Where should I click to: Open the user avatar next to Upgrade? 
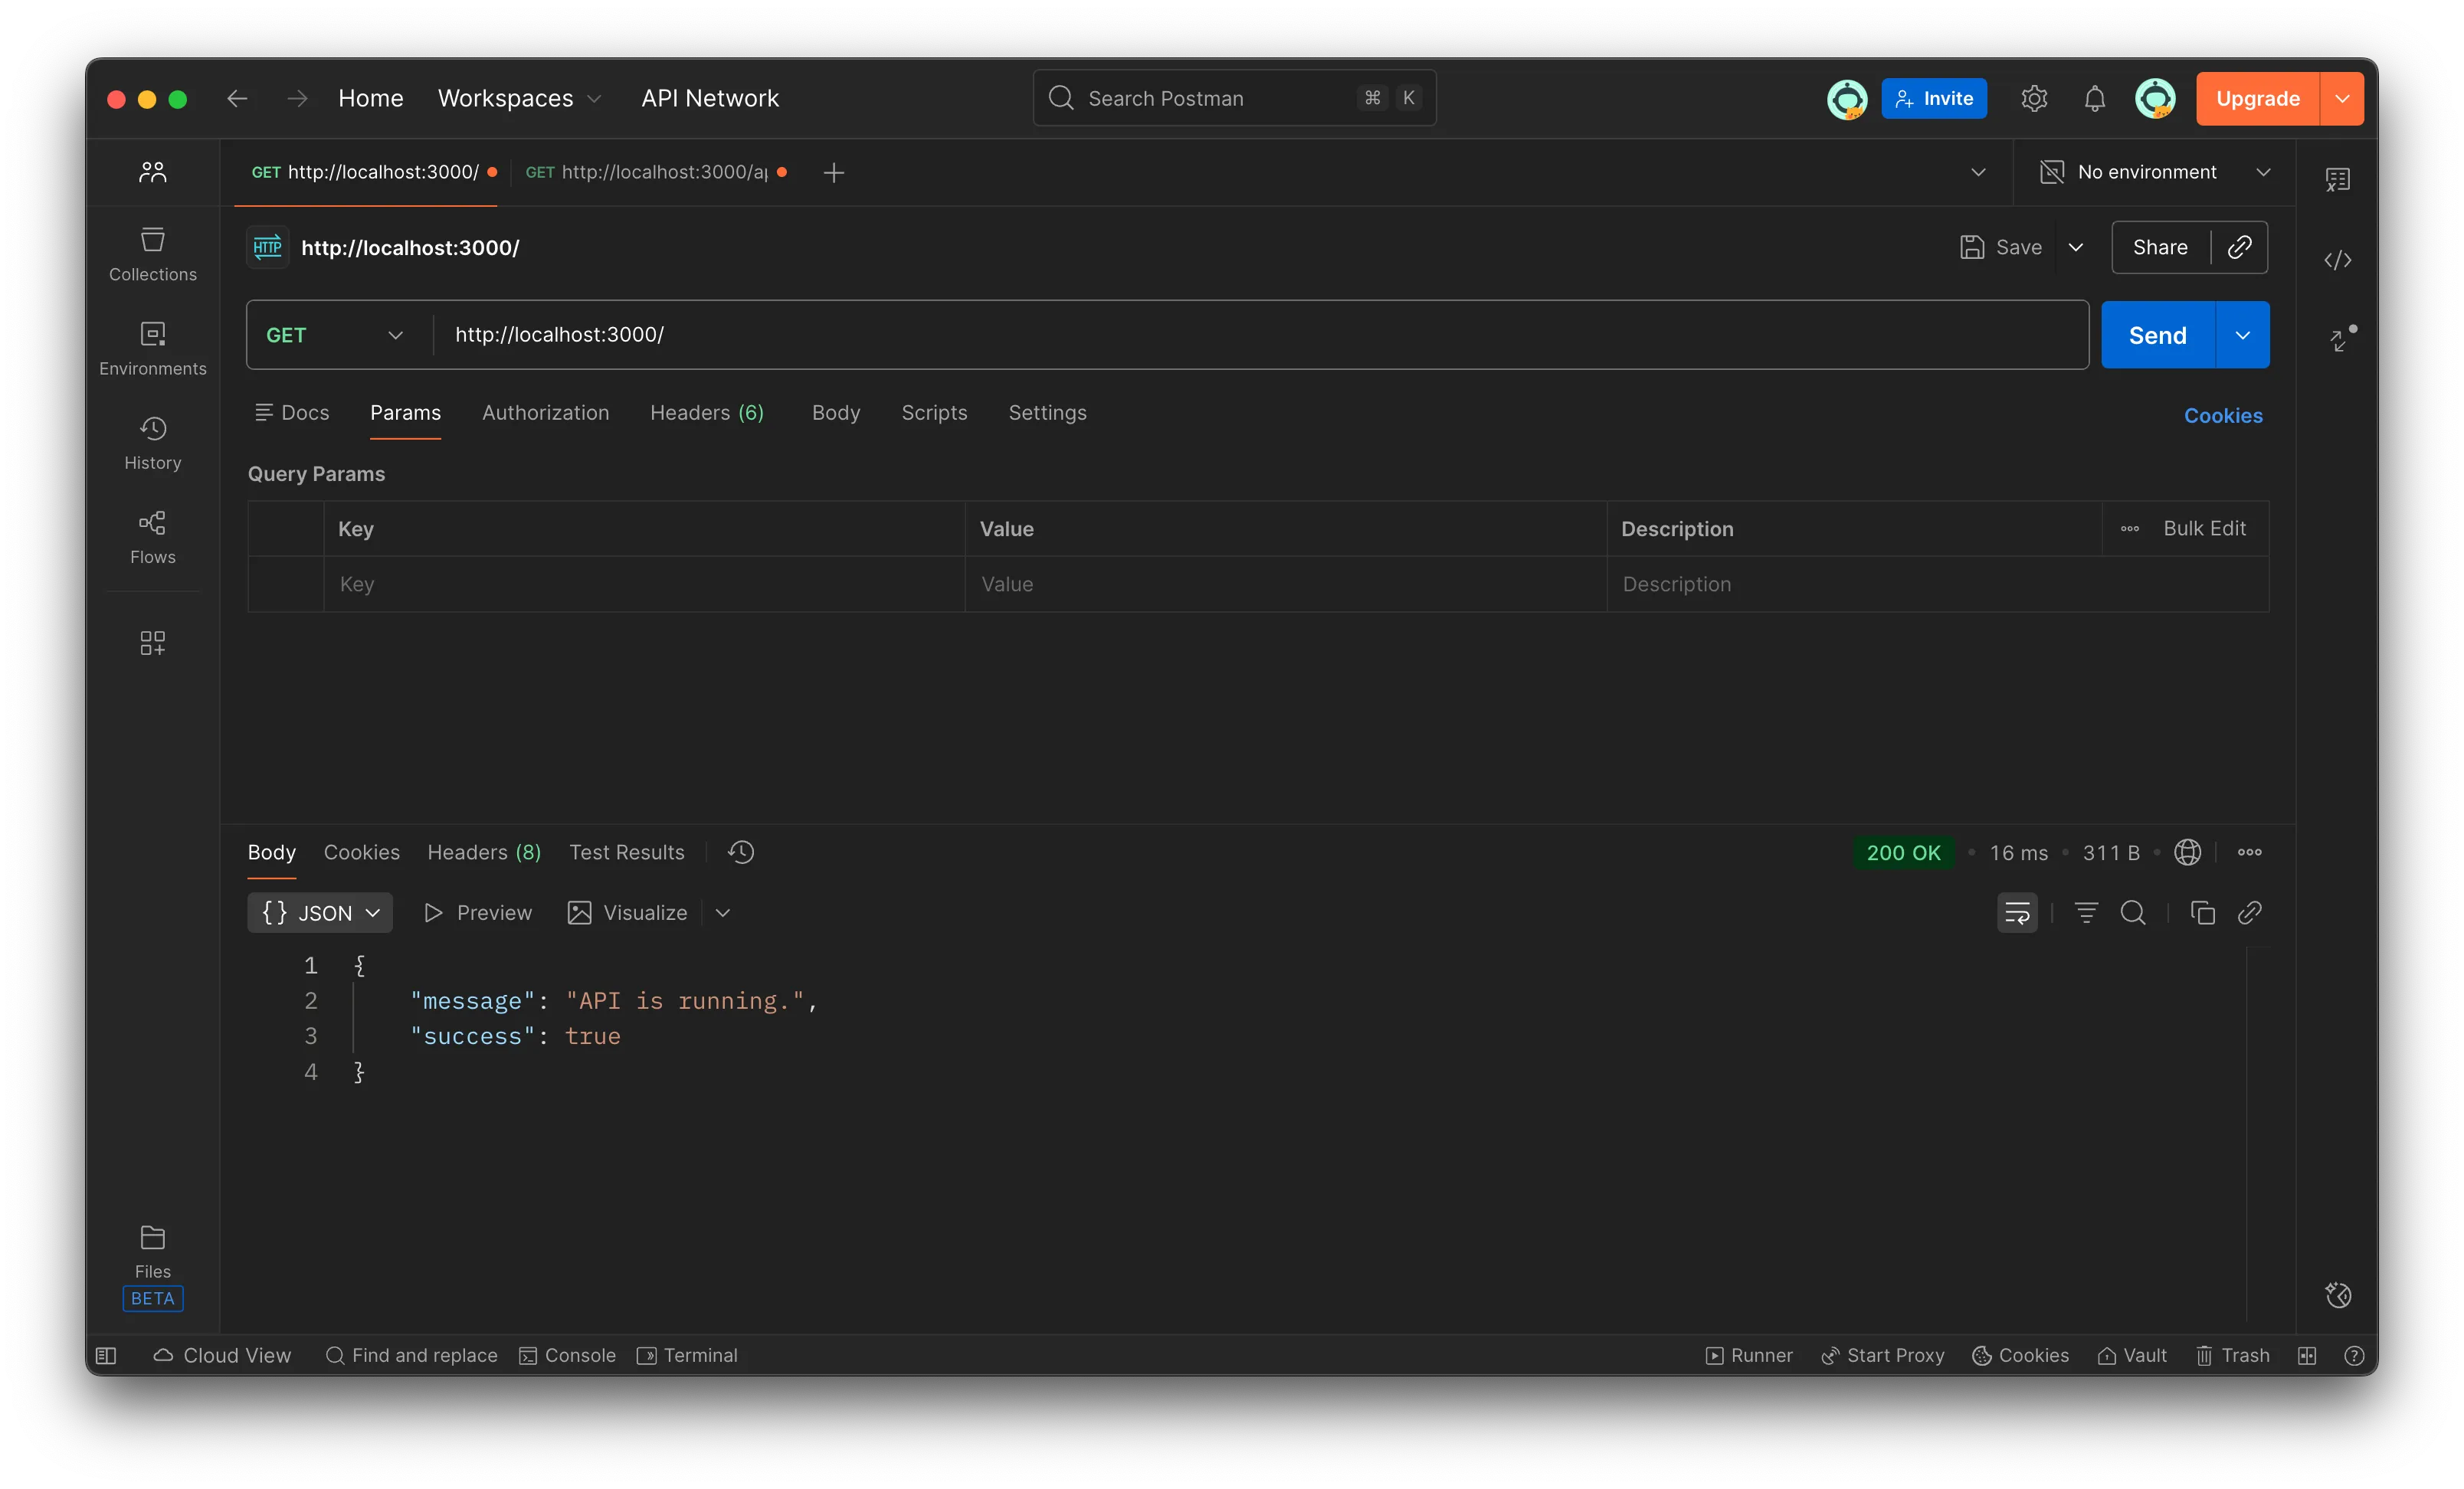[x=2154, y=98]
